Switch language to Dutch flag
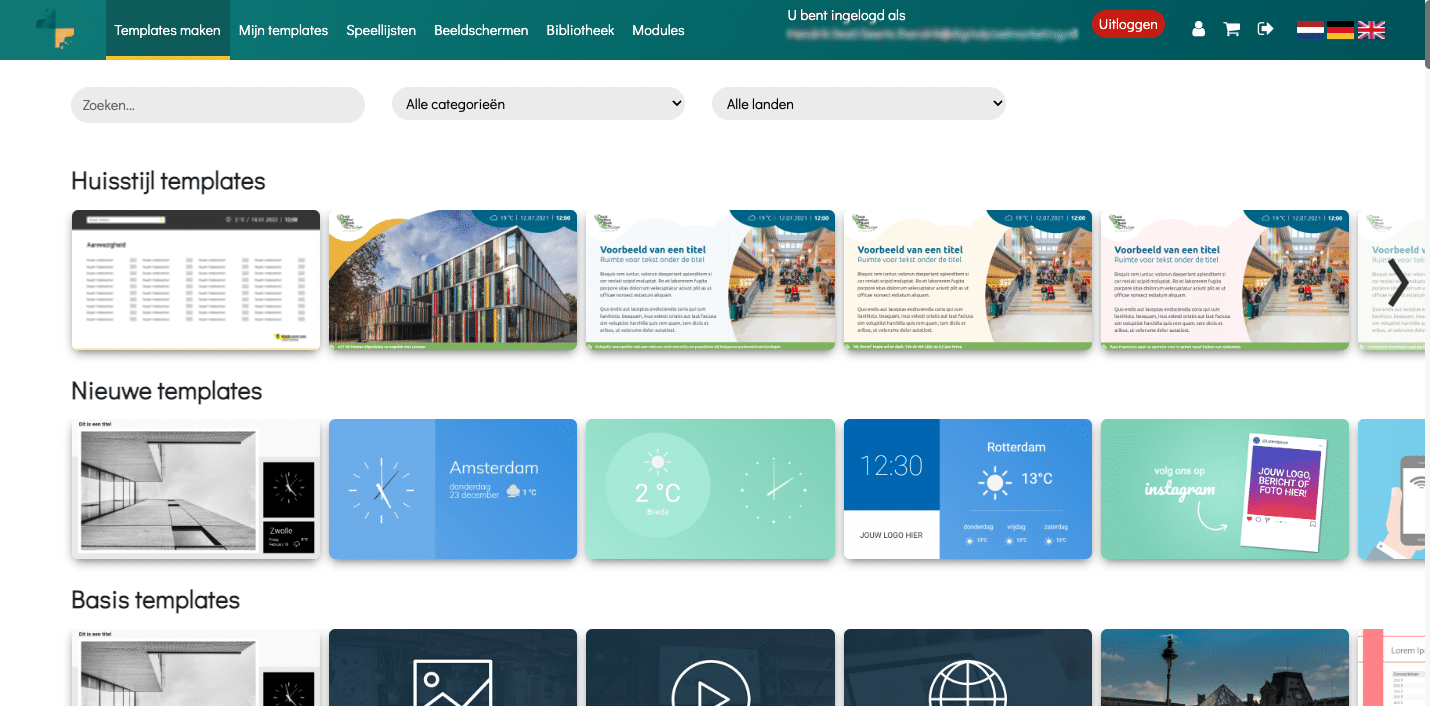 pyautogui.click(x=1310, y=30)
